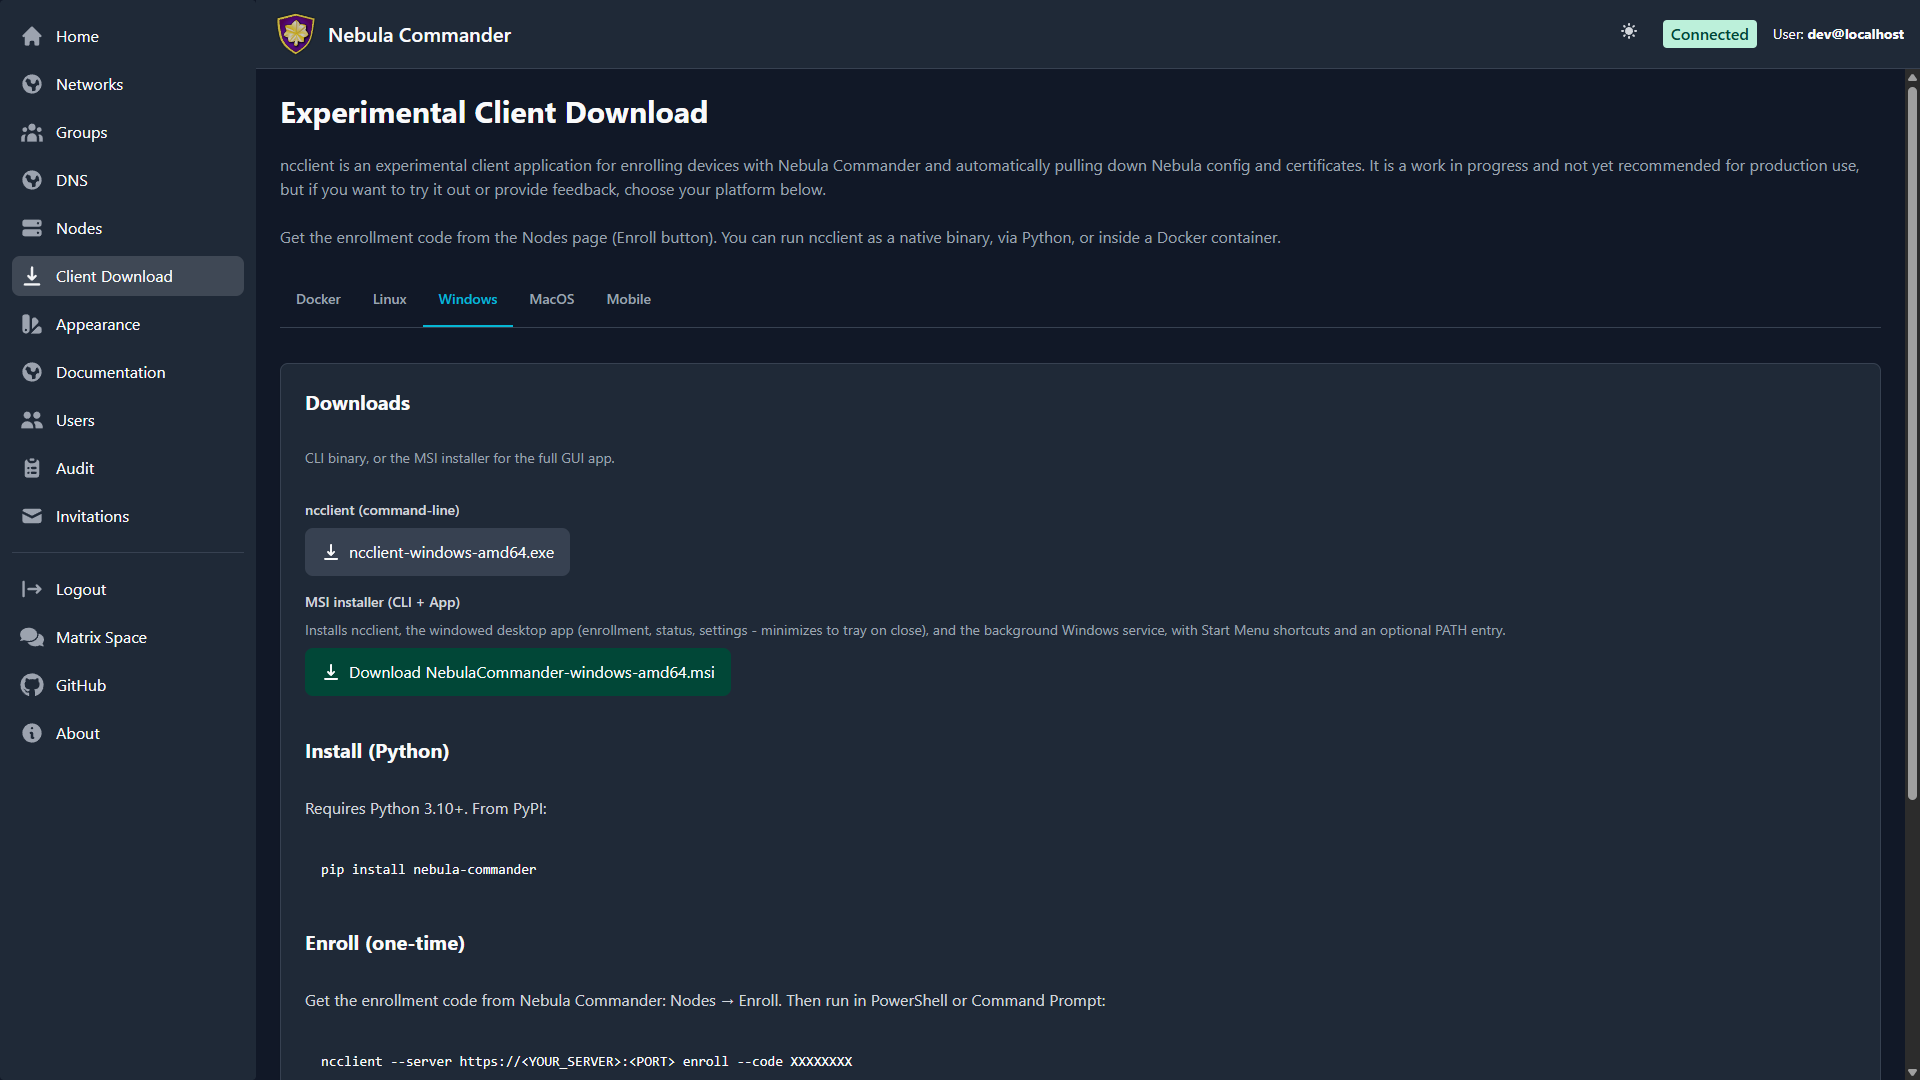Click the Documentation globe icon
The image size is (1920, 1080).
point(32,372)
